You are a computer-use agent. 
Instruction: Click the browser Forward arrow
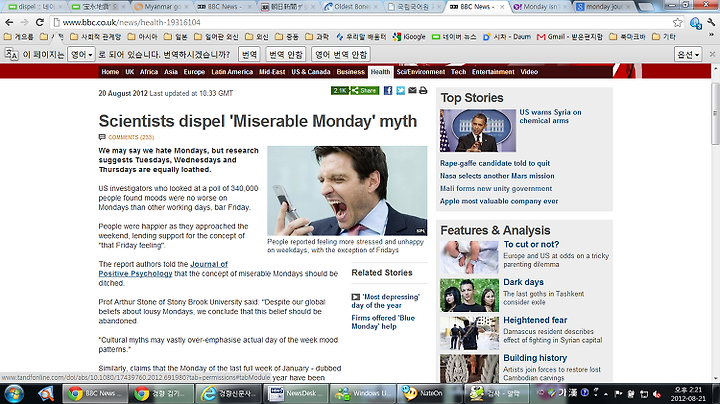coord(24,22)
